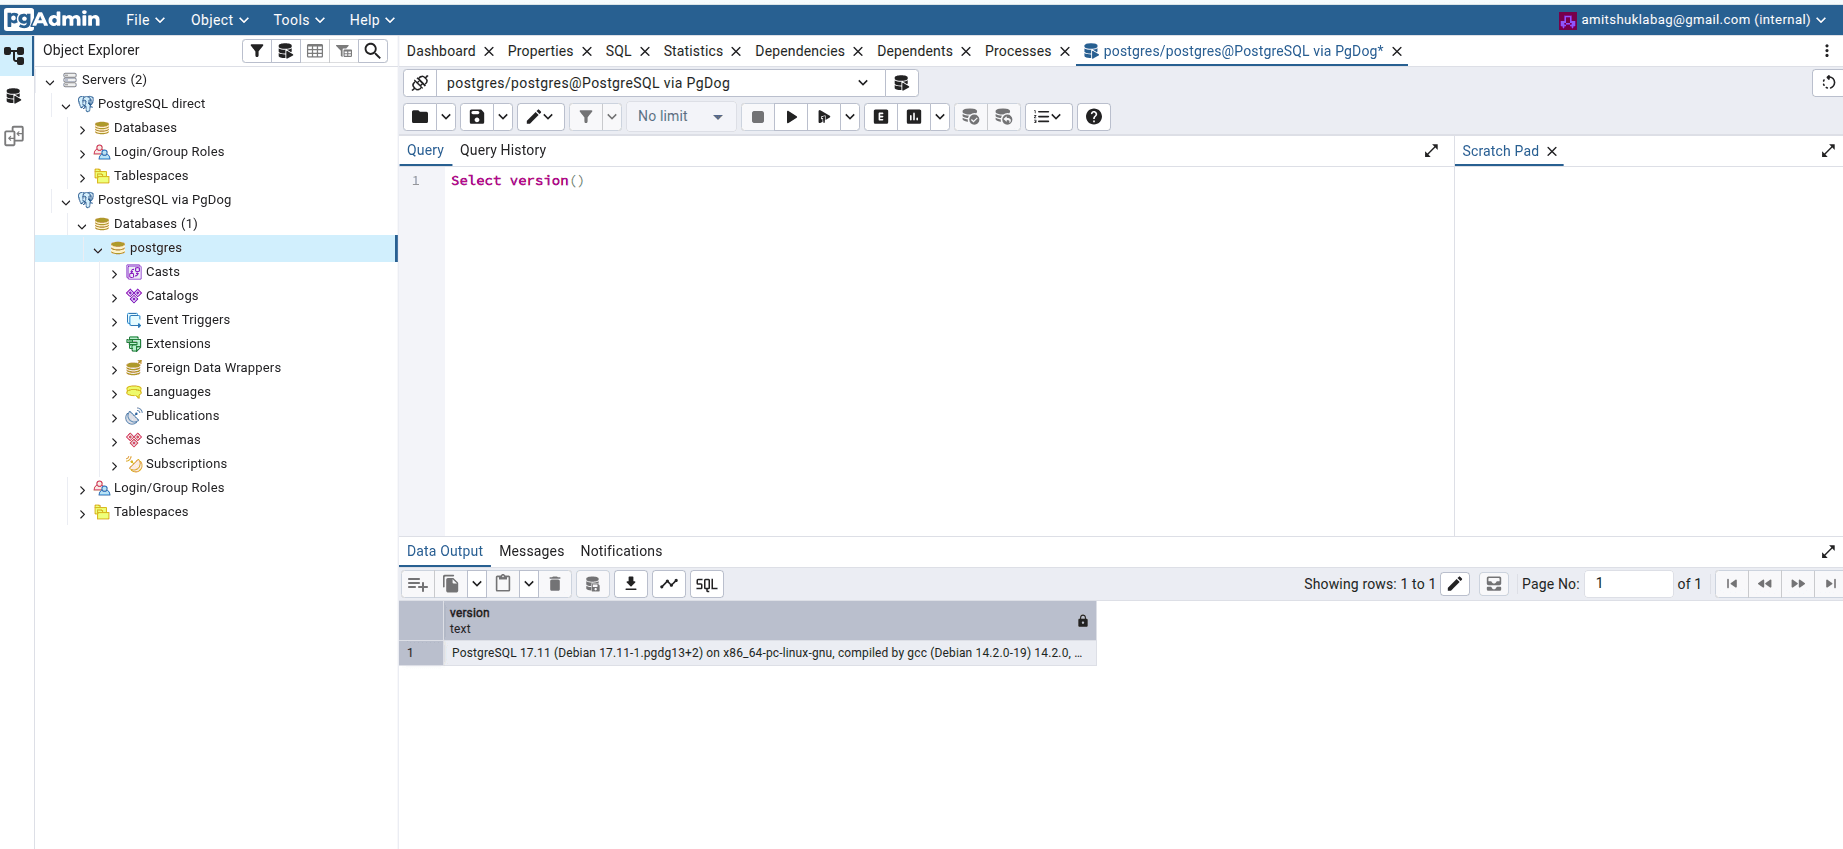Click the Add row icon in results
Image resolution: width=1843 pixels, height=849 pixels.
point(418,584)
